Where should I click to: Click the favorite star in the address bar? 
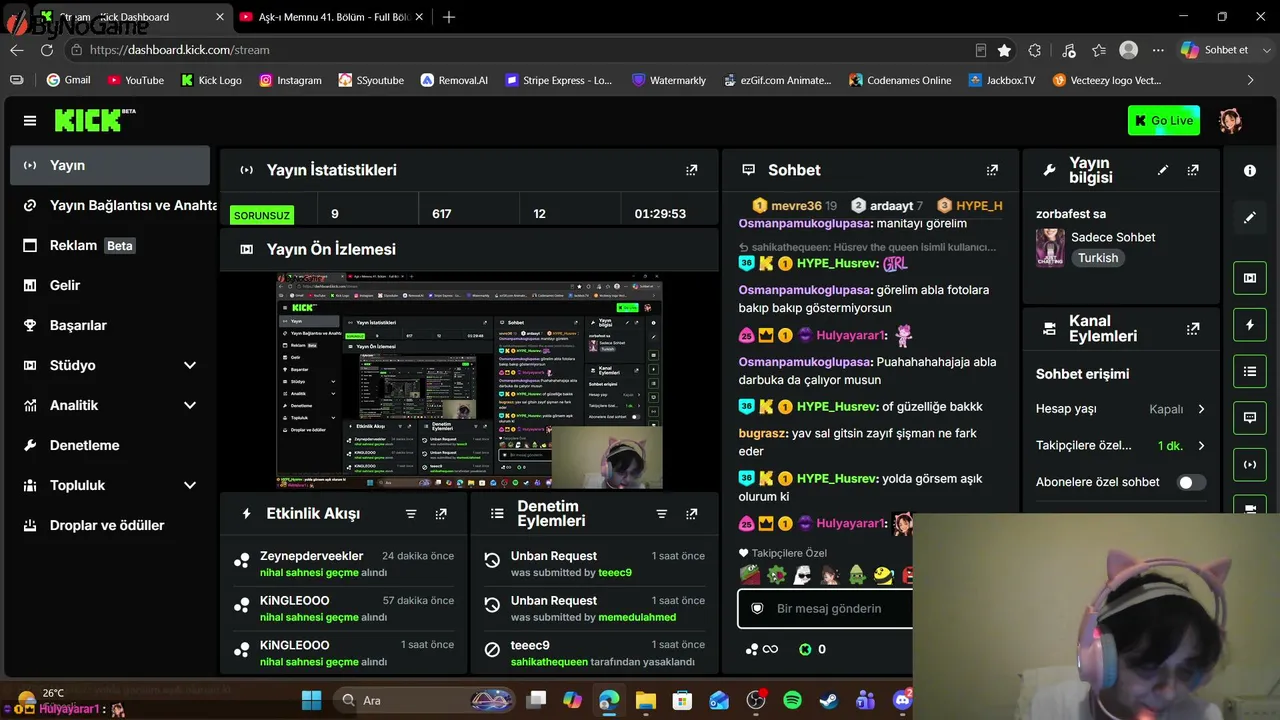point(1004,50)
